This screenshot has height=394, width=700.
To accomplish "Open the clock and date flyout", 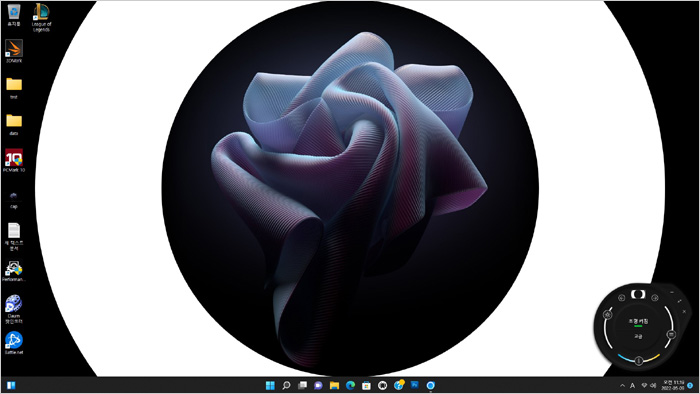I will (673, 385).
